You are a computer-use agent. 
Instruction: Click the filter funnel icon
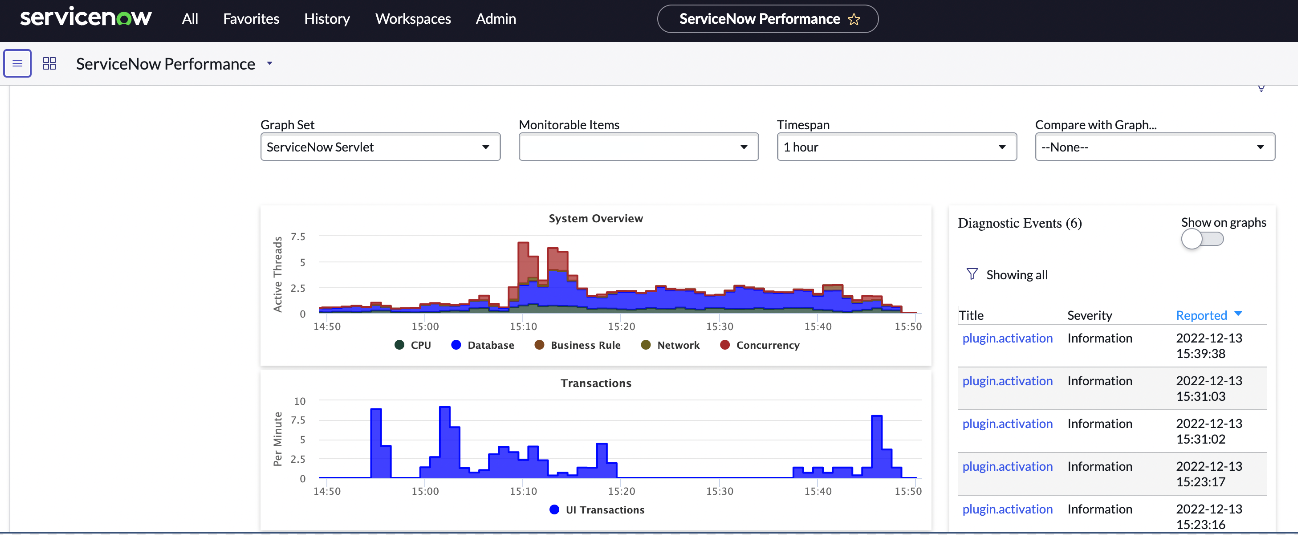pyautogui.click(x=972, y=274)
